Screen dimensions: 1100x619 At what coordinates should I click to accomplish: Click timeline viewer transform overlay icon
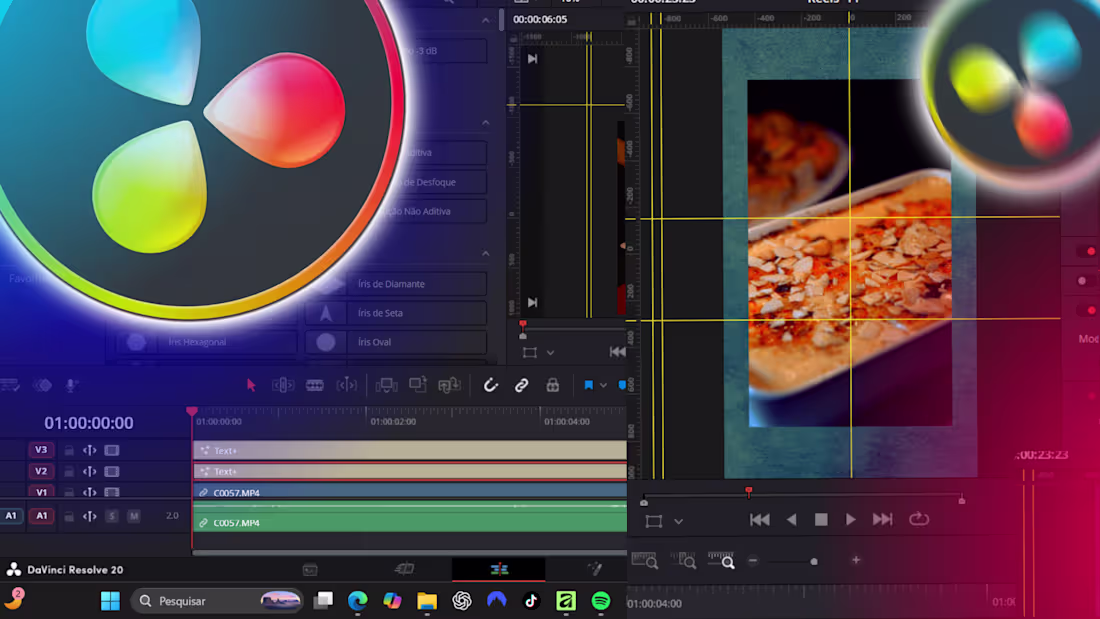654,521
